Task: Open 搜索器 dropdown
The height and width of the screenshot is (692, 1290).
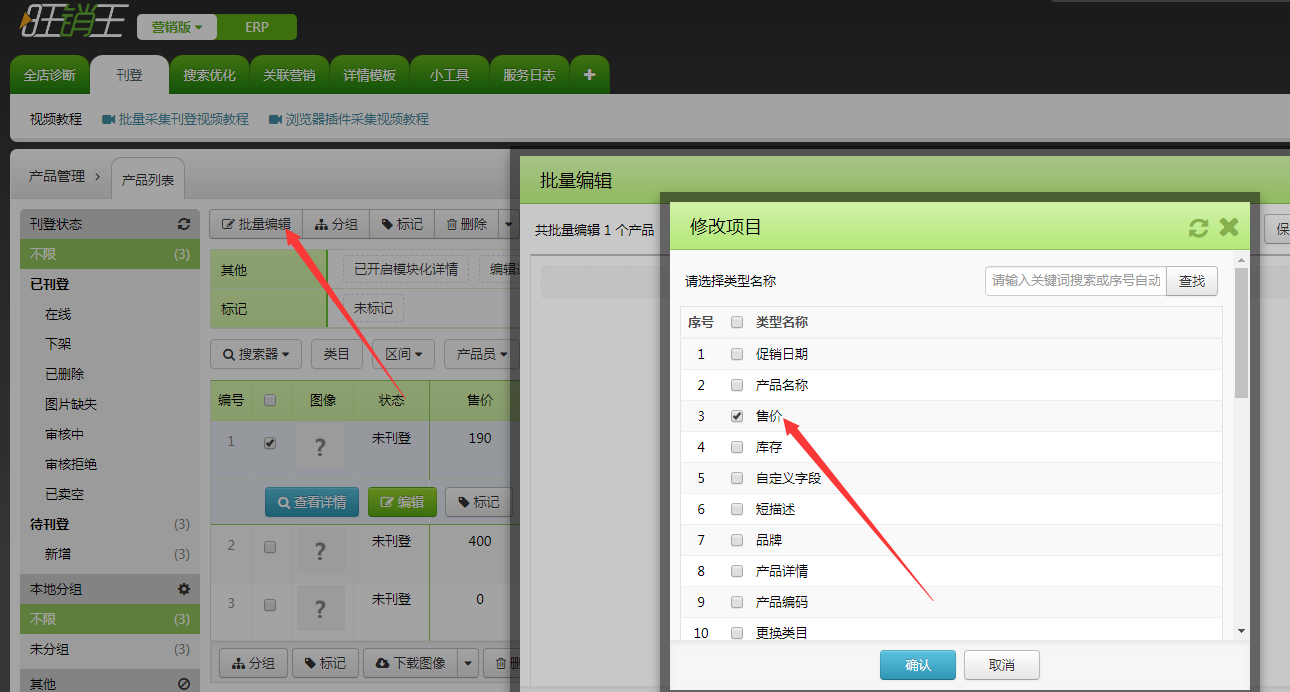Action: coord(256,354)
